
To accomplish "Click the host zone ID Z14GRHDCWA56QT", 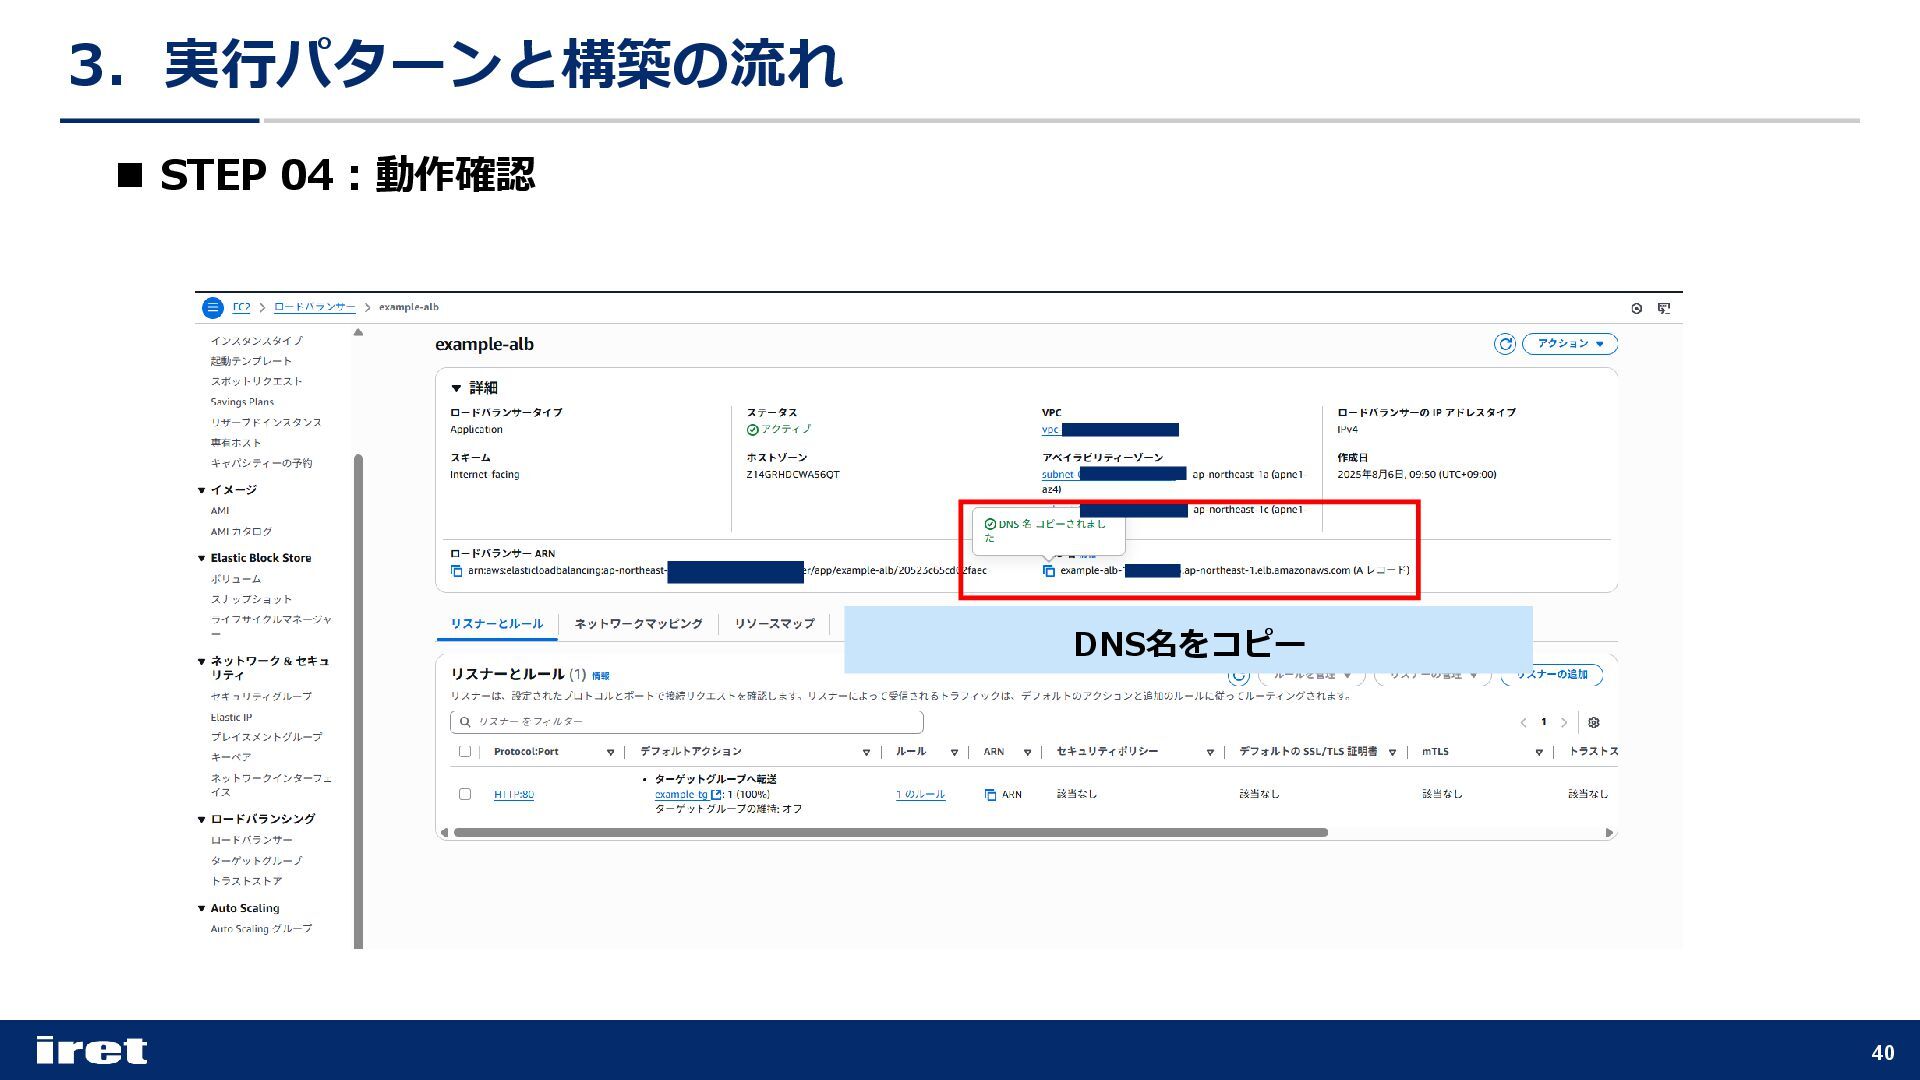I will (793, 475).
